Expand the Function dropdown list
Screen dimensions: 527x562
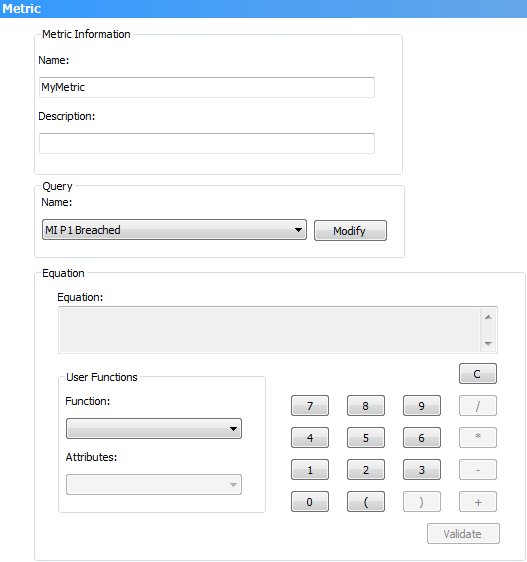coord(154,429)
